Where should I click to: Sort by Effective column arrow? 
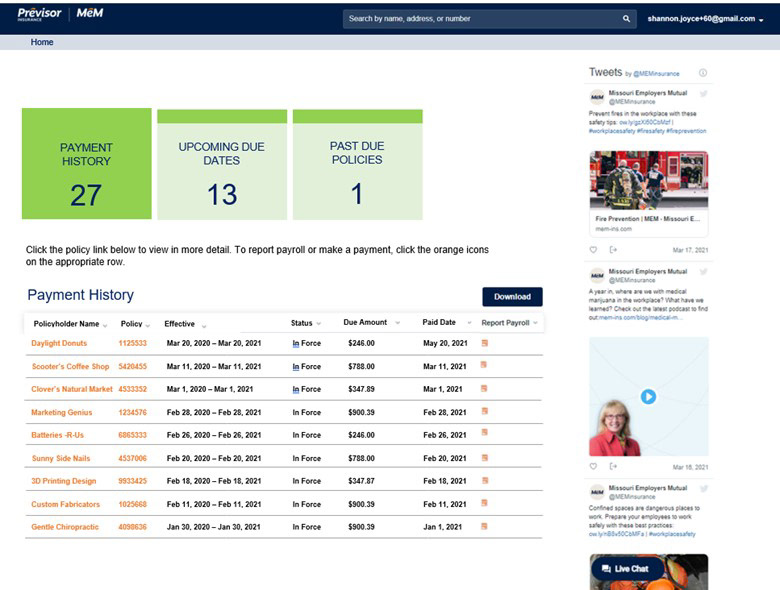[x=204, y=325]
